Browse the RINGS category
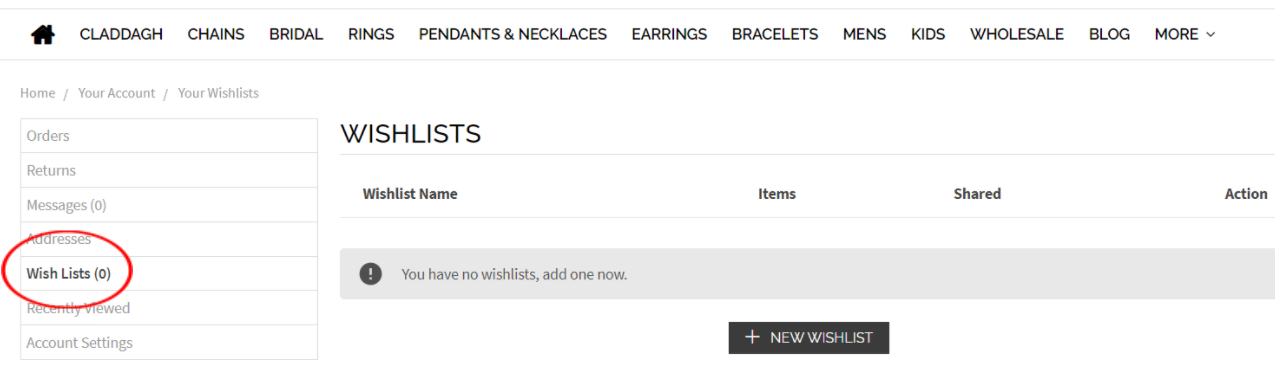The width and height of the screenshot is (1275, 383). [x=371, y=34]
